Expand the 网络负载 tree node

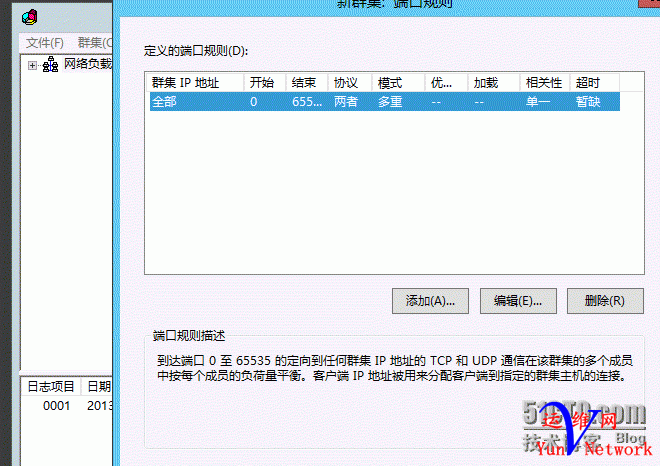coord(32,65)
